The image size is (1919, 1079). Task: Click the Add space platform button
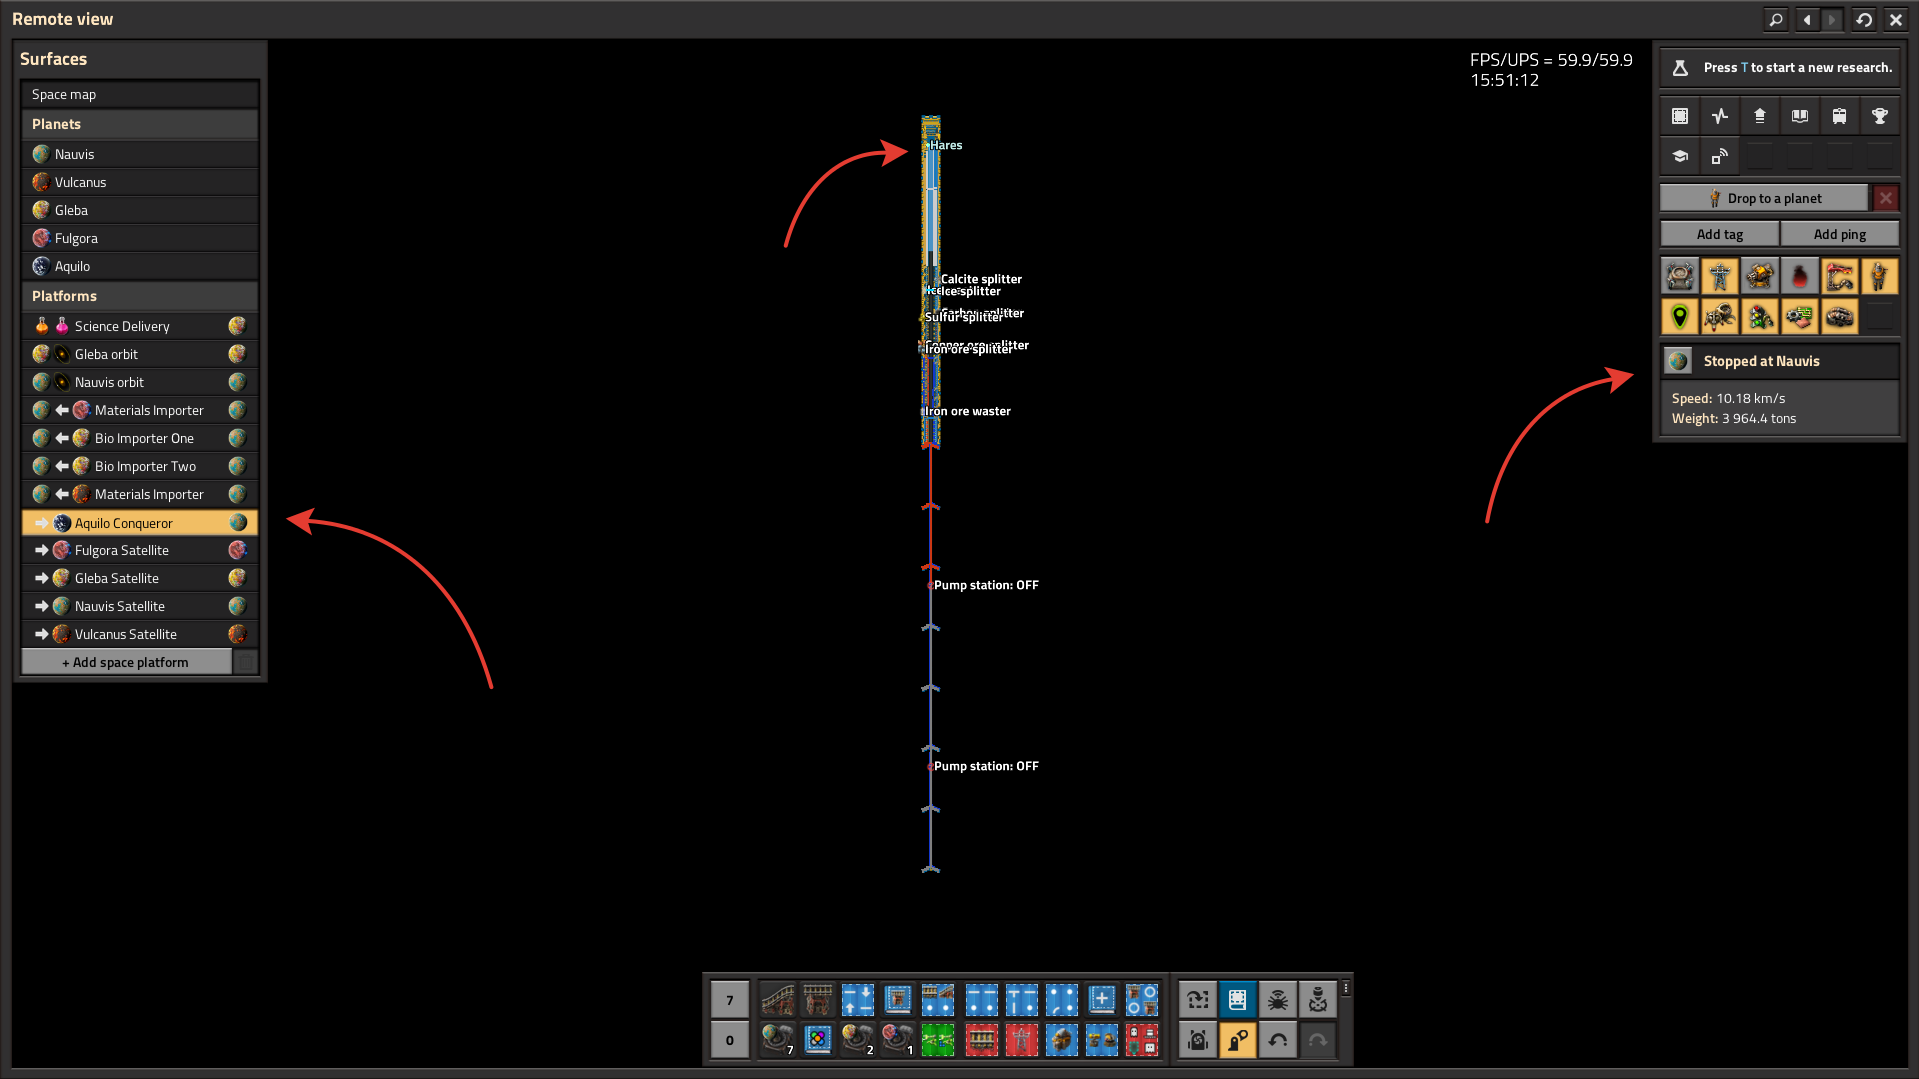coord(126,662)
